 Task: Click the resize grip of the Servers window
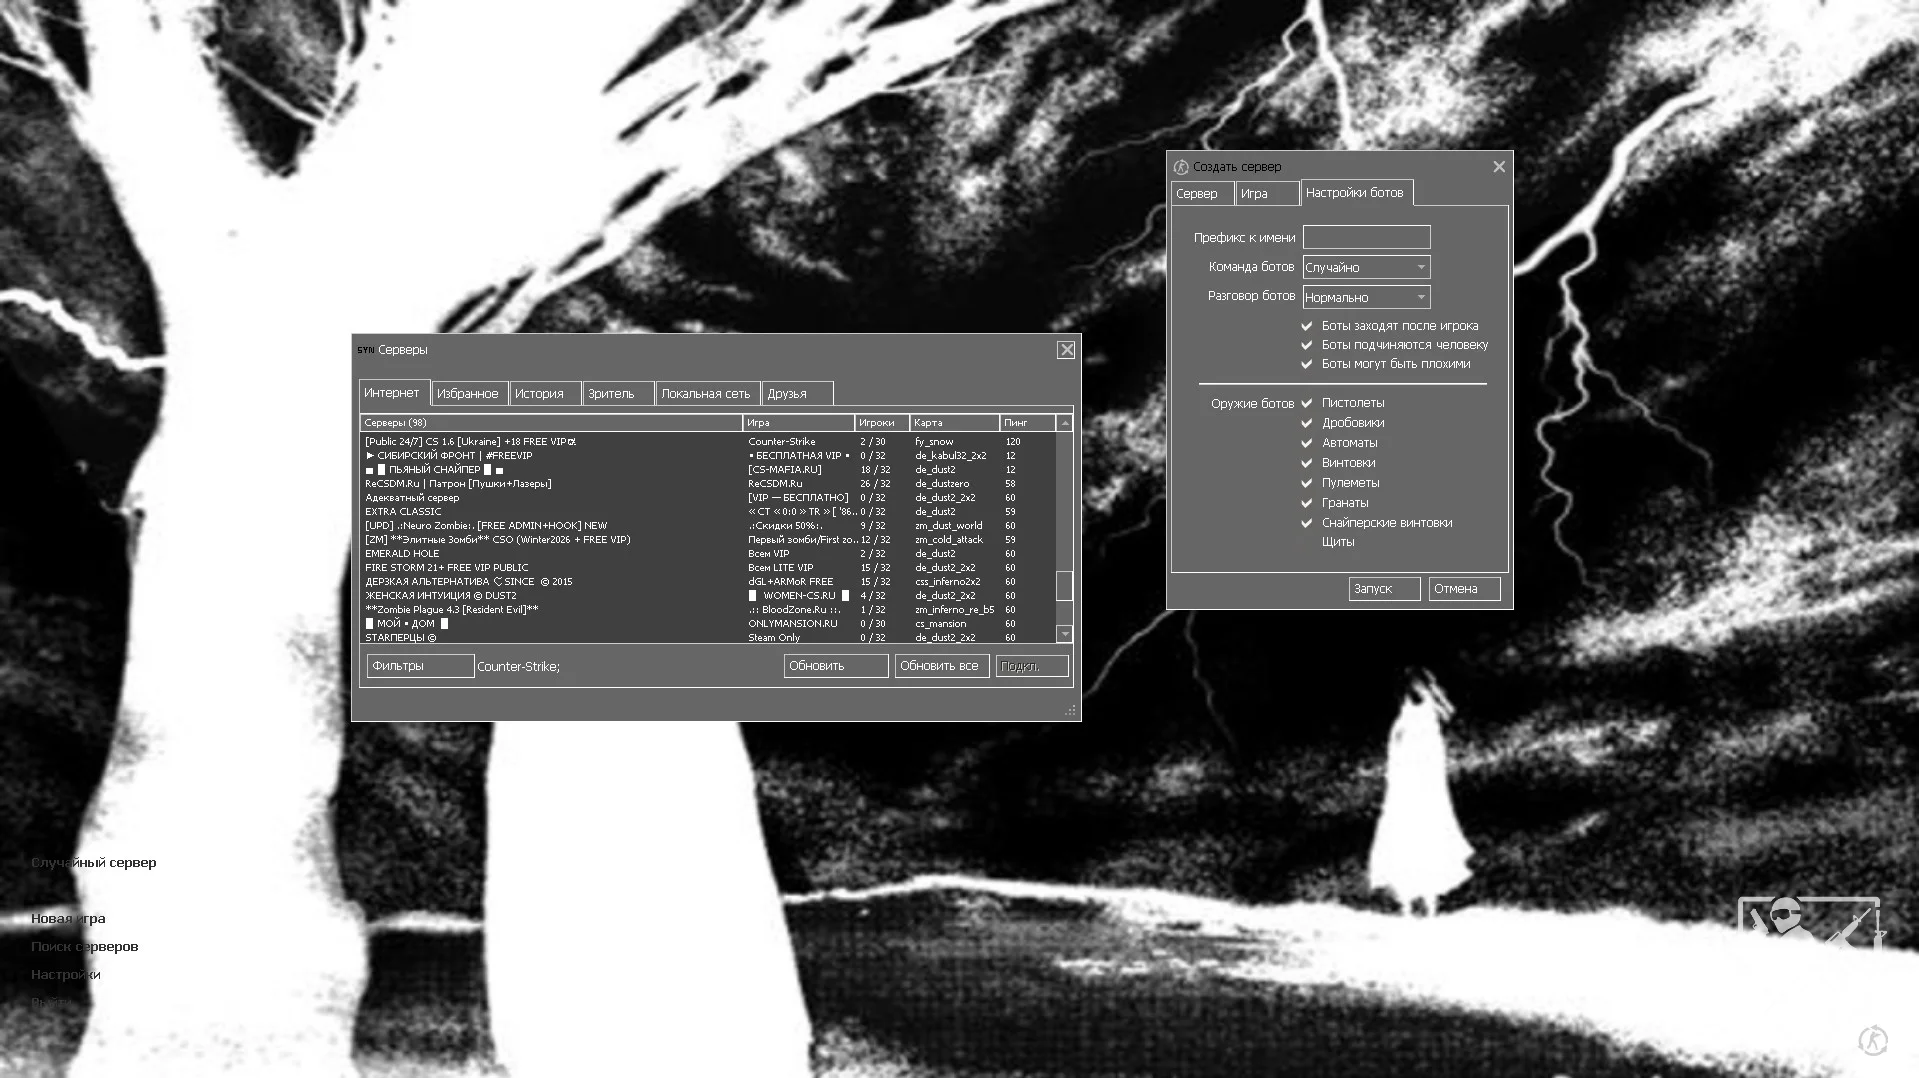[x=1070, y=710]
